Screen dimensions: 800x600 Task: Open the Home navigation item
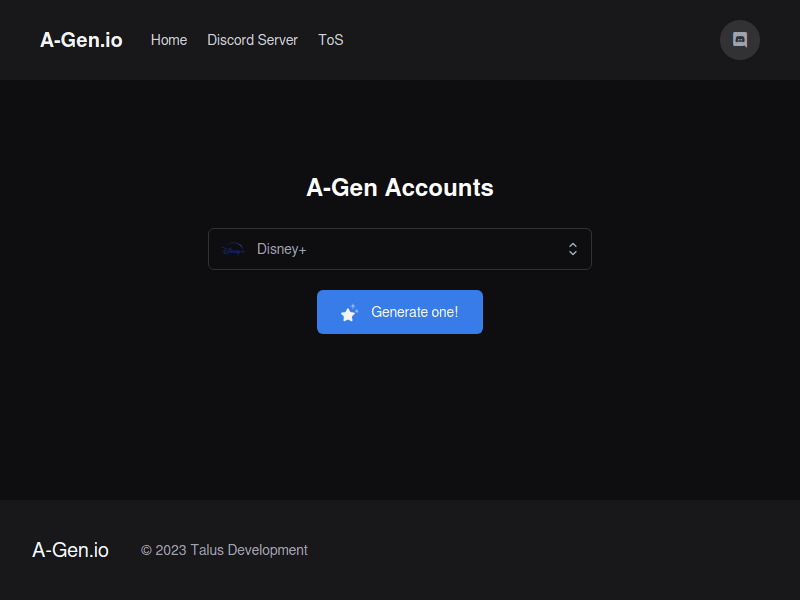pos(169,40)
